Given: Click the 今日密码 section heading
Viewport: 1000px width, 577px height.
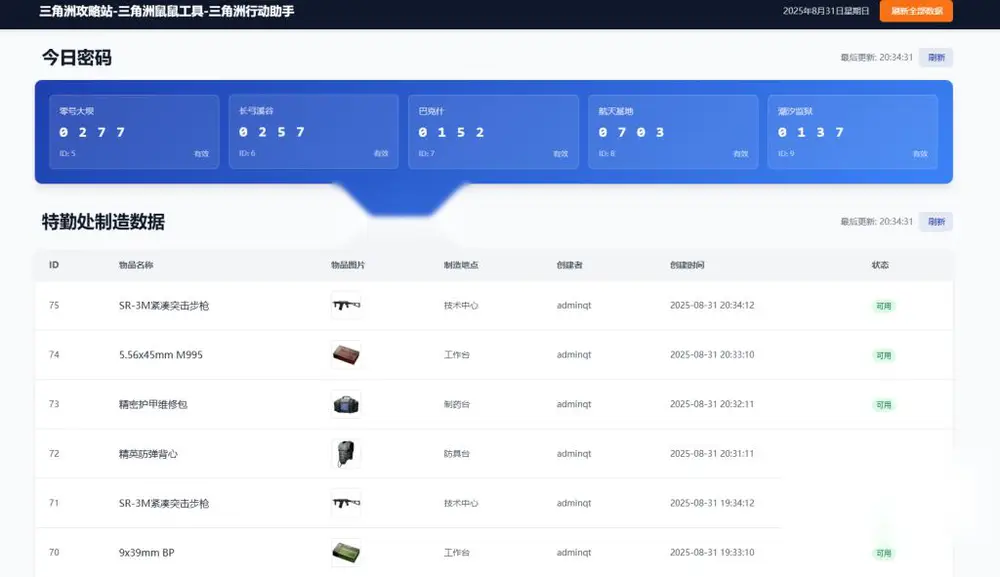Looking at the screenshot, I should pyautogui.click(x=77, y=57).
